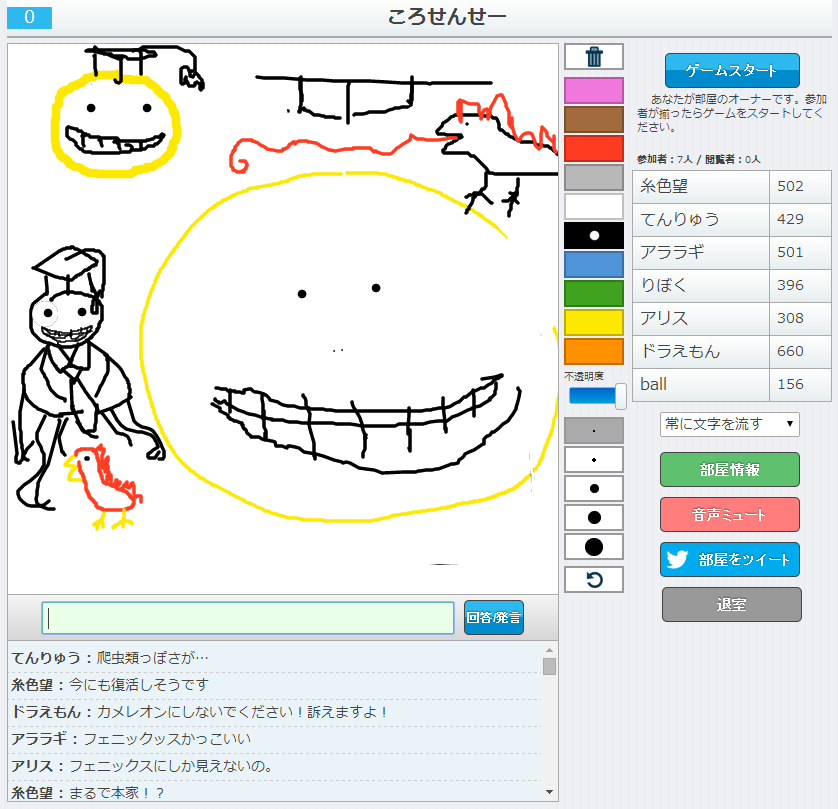Image resolution: width=838 pixels, height=809 pixels.
Task: Click the trash can clear-canvas icon
Action: 594,57
